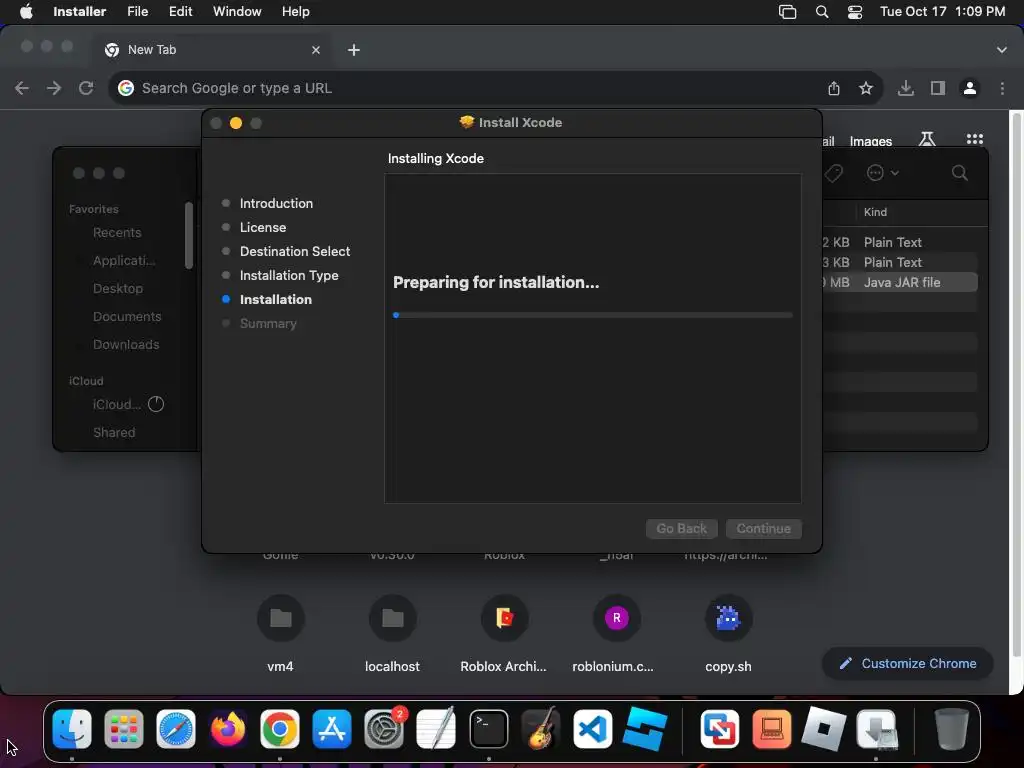
Task: Launch Safari from the Dock
Action: [x=176, y=728]
